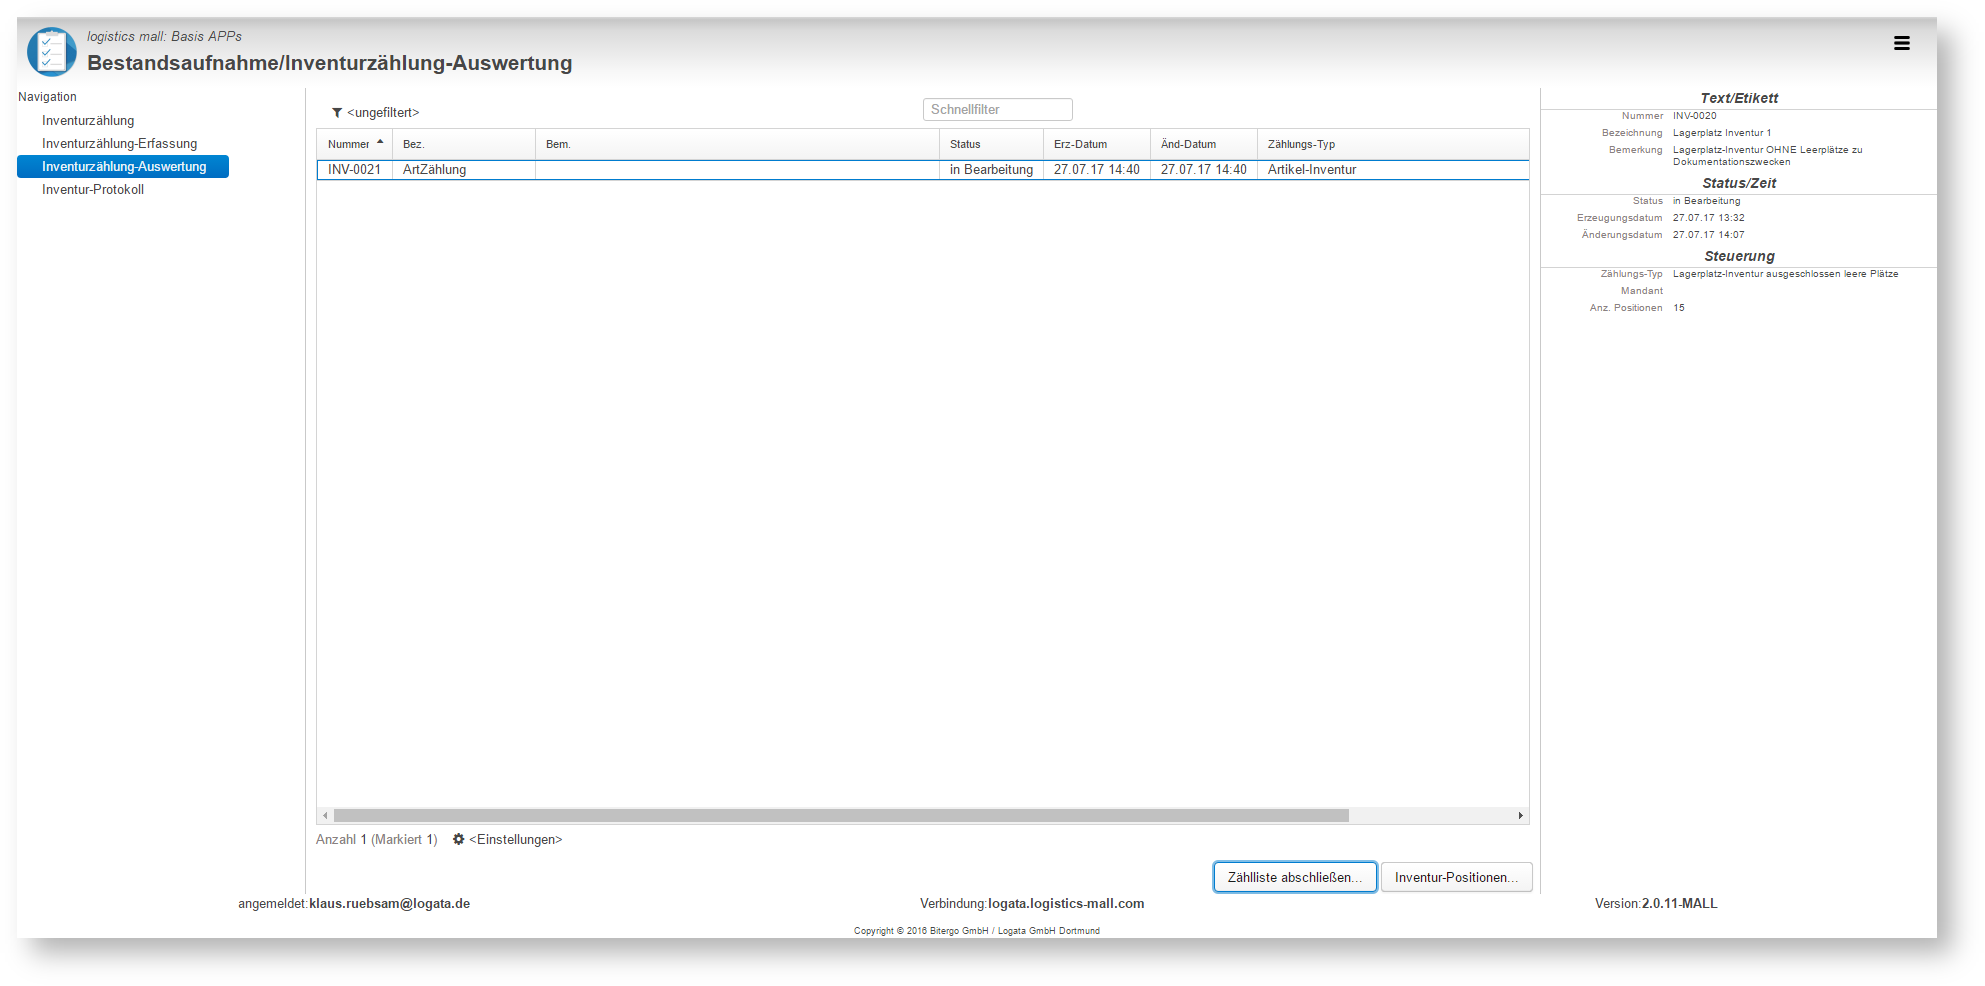Click the Änd-Datum cell of row INV-0021
The image size is (1985, 986).
(1203, 169)
